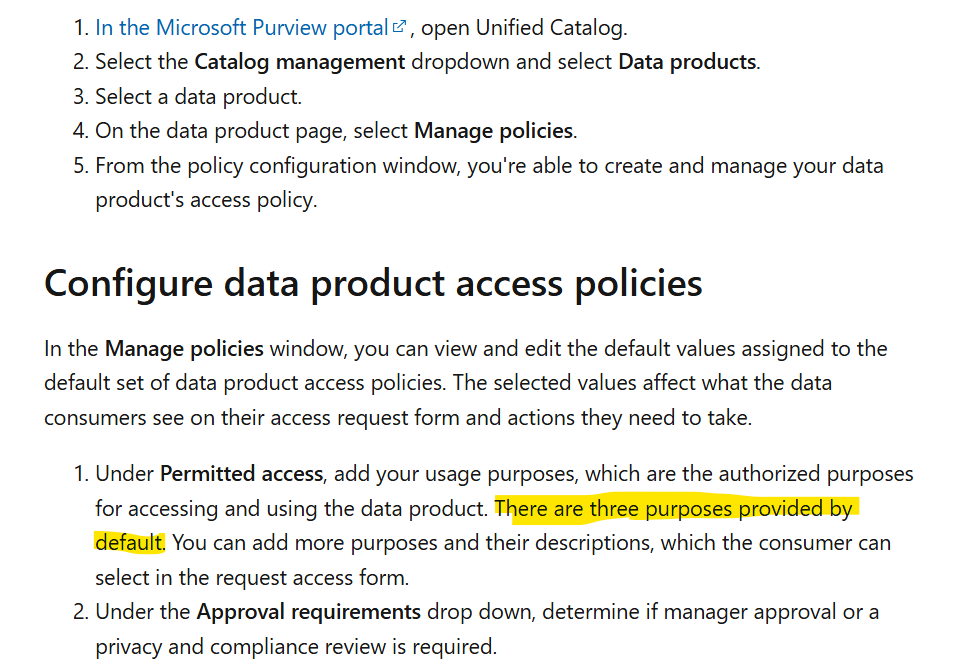The height and width of the screenshot is (670, 955).
Task: Click the phrase product's access policy
Action: coord(206,200)
